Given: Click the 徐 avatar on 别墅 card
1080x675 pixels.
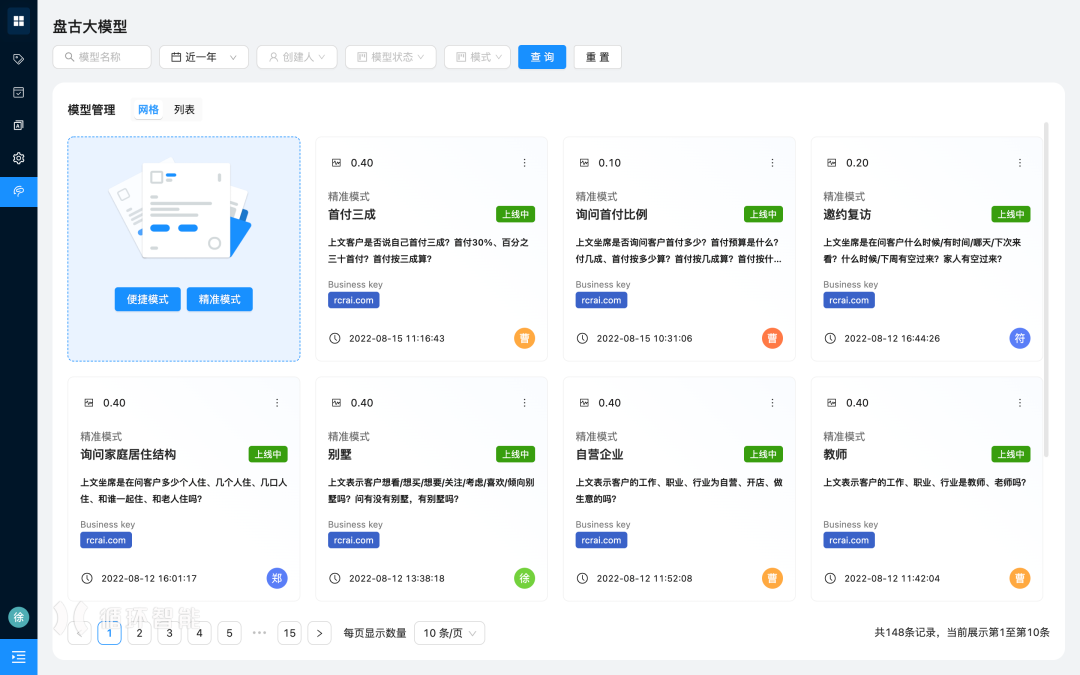Looking at the screenshot, I should coord(524,578).
